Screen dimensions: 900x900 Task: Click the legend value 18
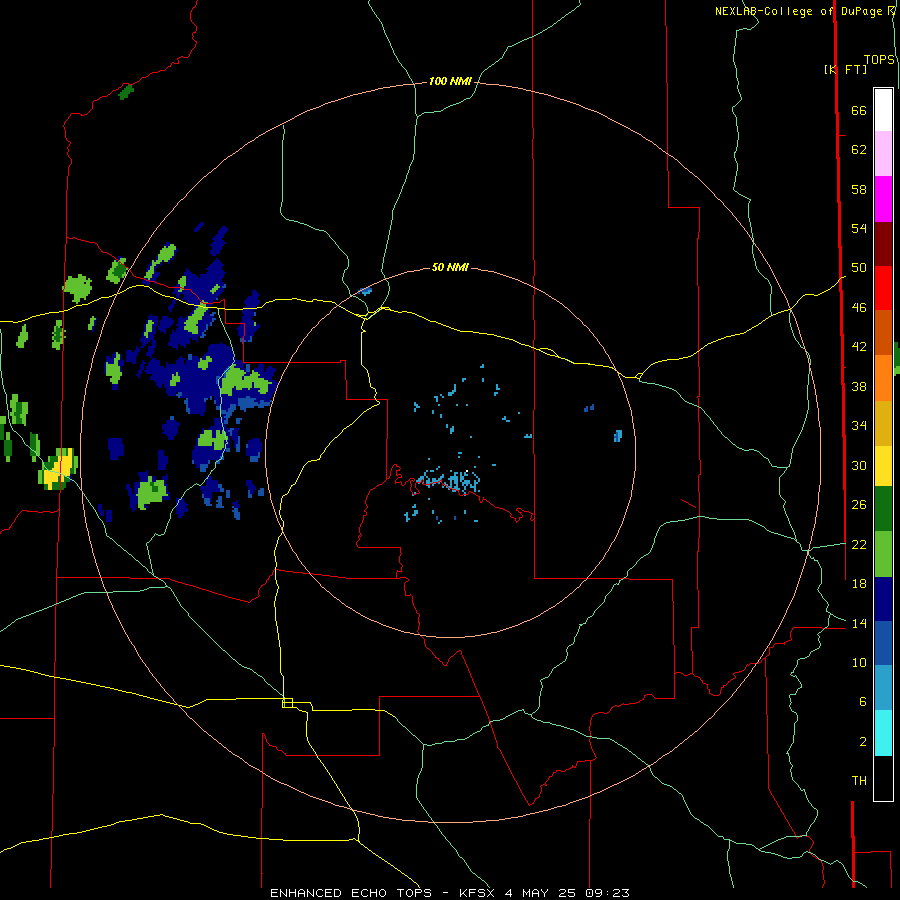point(859,584)
